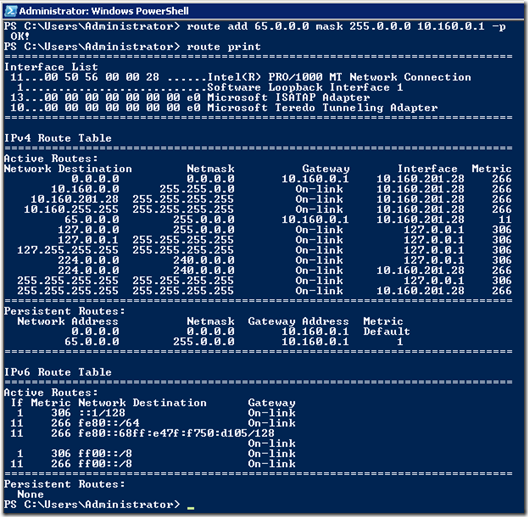
Task: Click 'None' under IPv6 persistent routes
Action: pyautogui.click(x=31, y=494)
